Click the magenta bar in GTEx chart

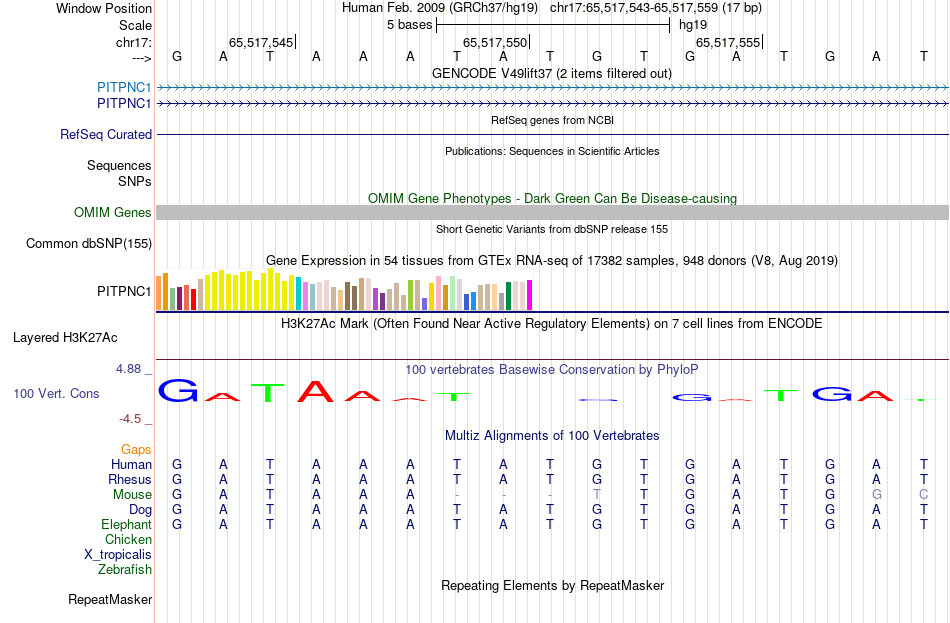click(x=530, y=295)
